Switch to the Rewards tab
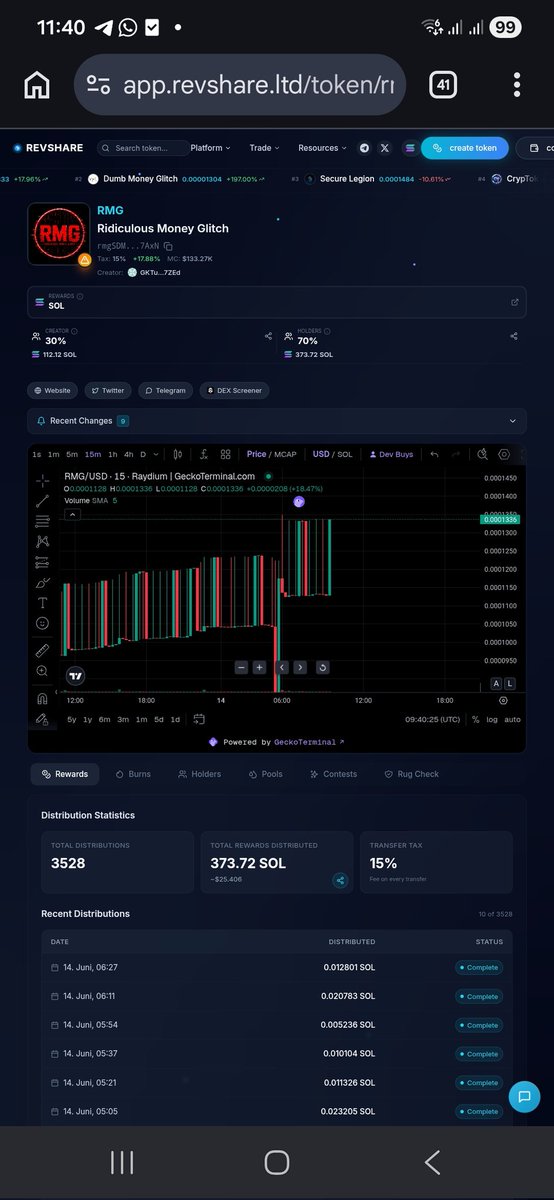 click(x=66, y=774)
